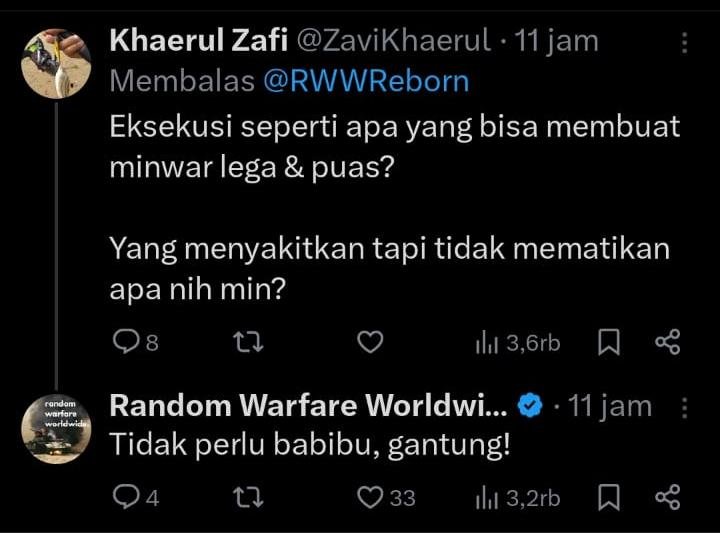The height and width of the screenshot is (533, 720).
Task: Like the tweet with 33 likes
Action: tap(386, 498)
